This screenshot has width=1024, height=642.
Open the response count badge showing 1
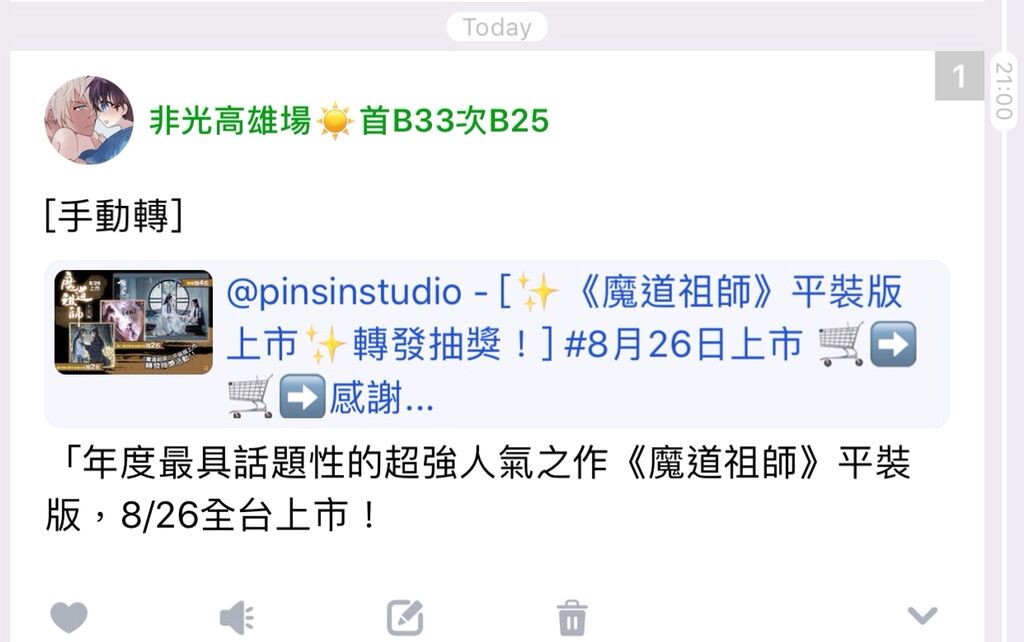tap(959, 76)
